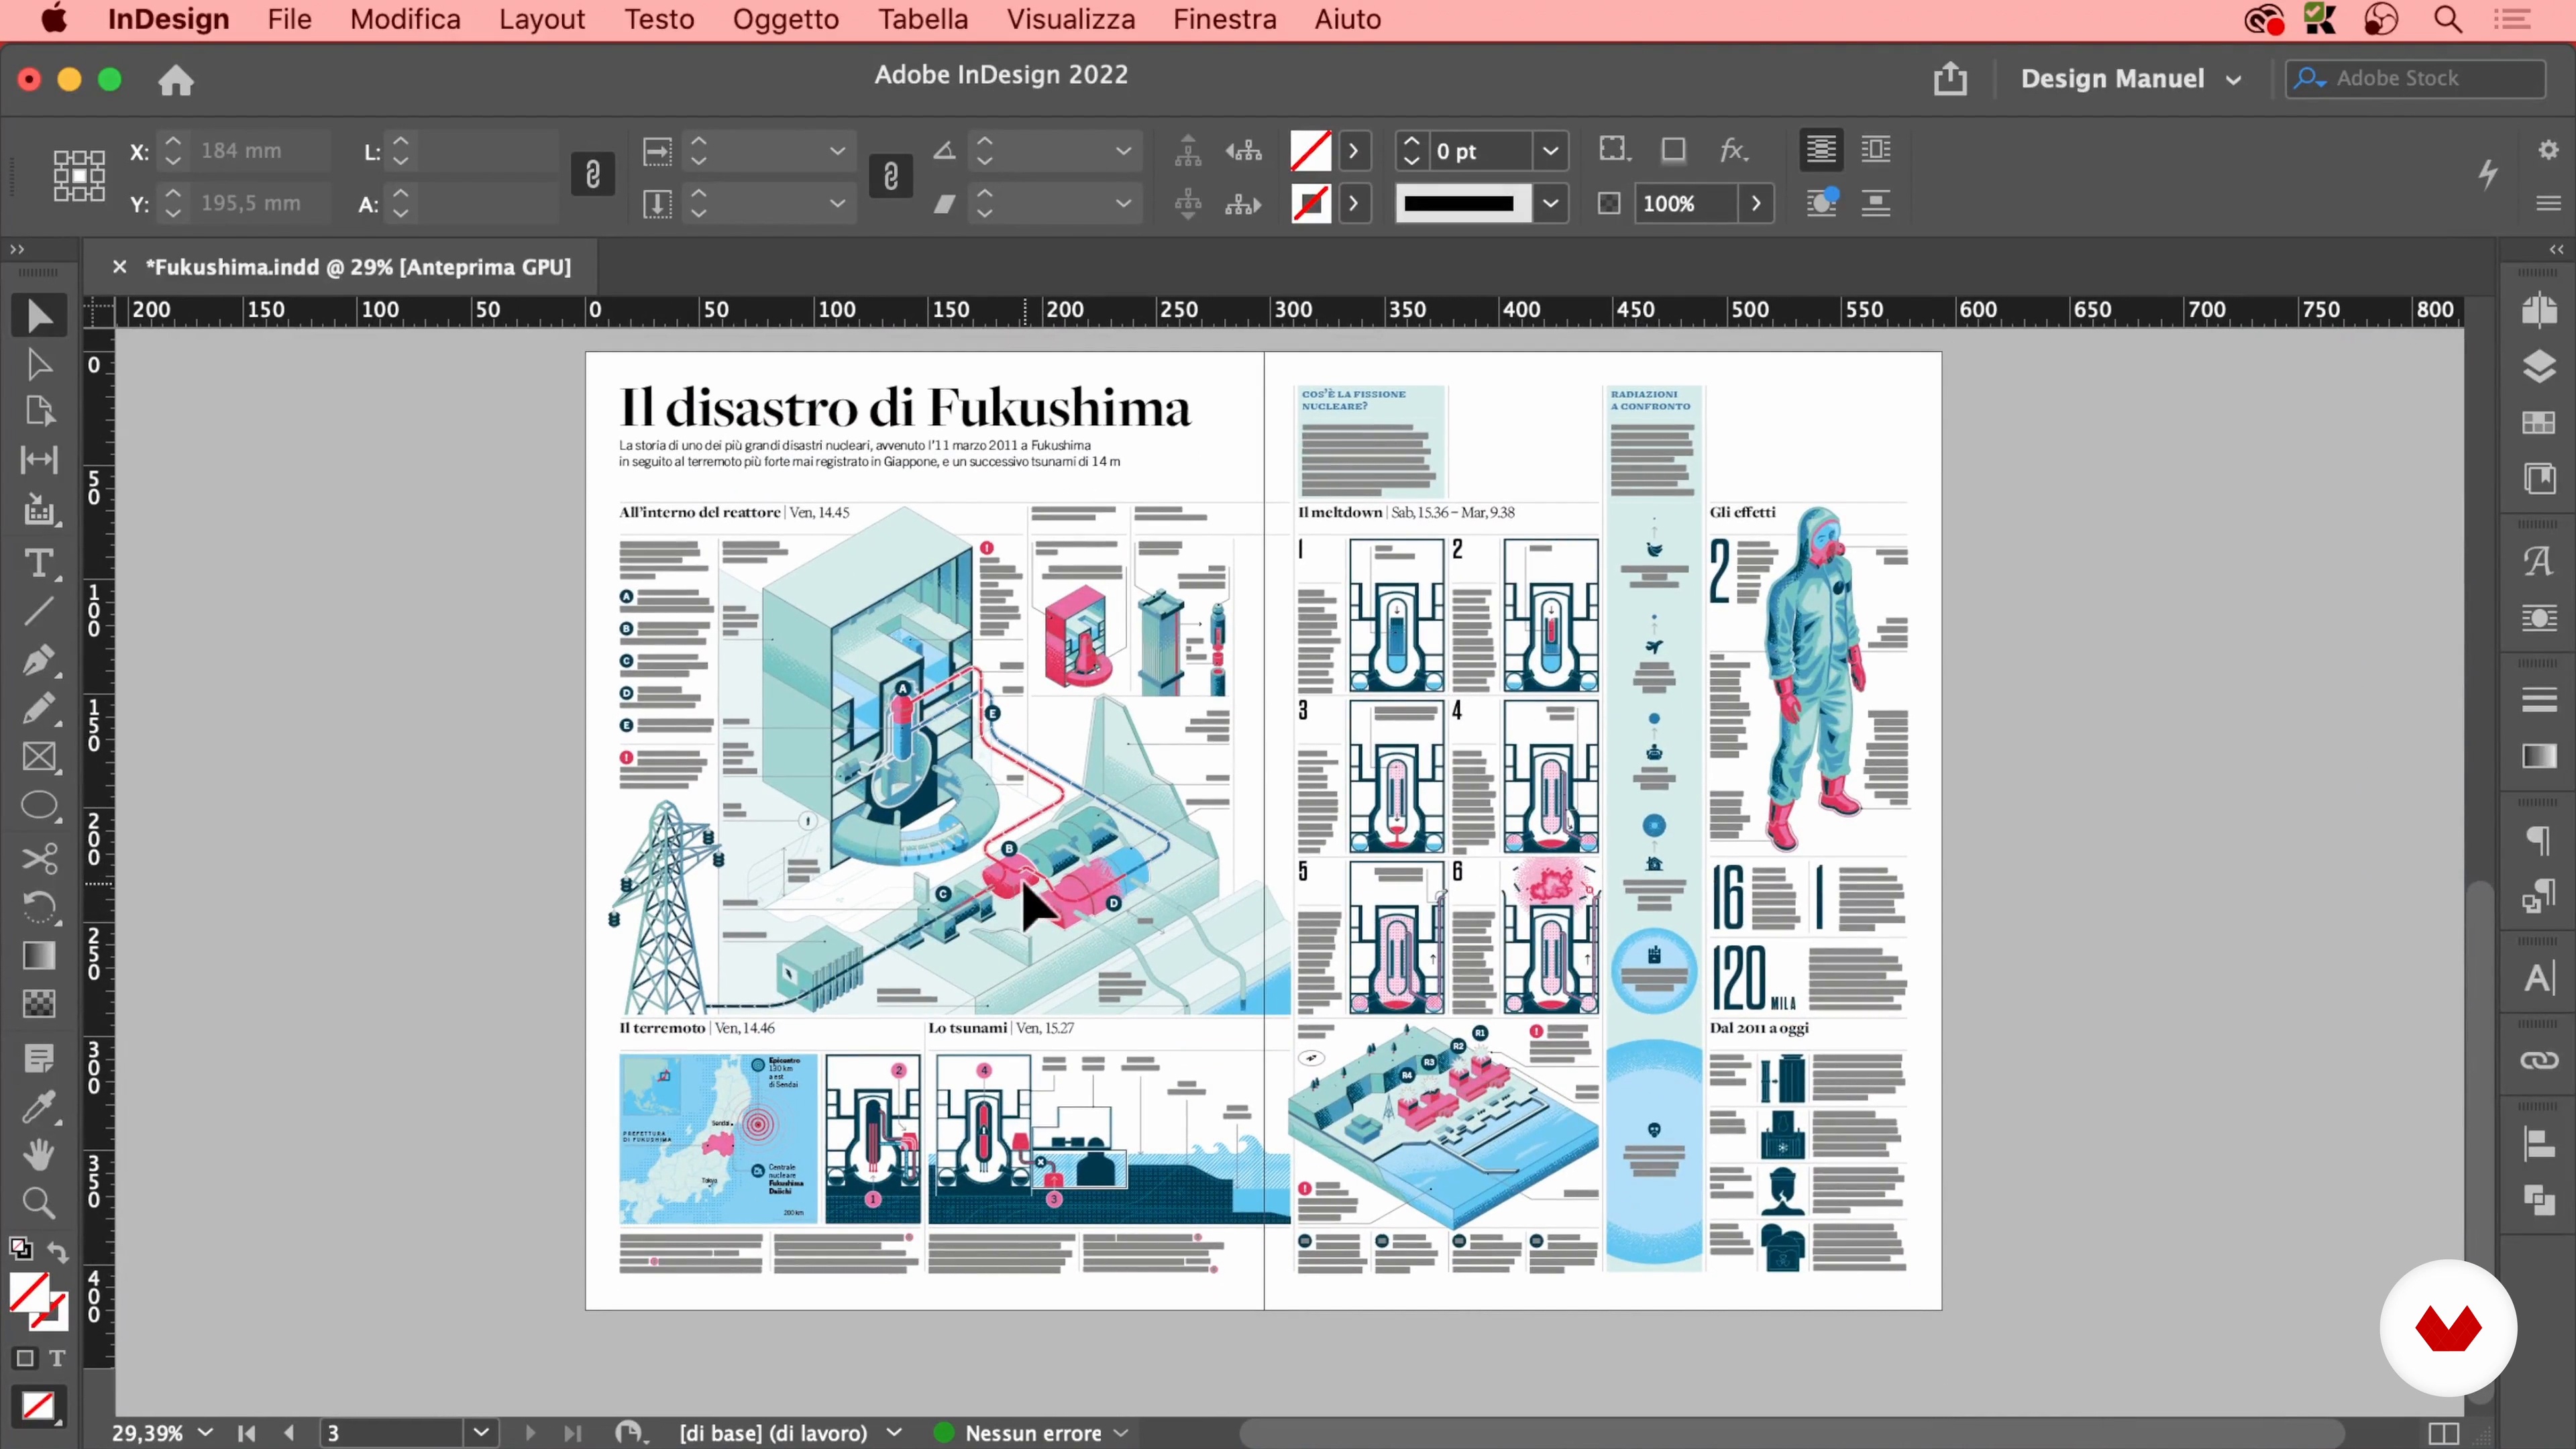Choose the Gradient Feather tool
Screen dimensions: 2576x1449
(39, 1004)
